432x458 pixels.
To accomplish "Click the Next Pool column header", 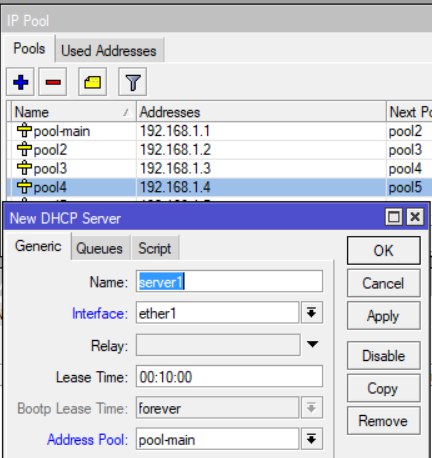I will [409, 112].
